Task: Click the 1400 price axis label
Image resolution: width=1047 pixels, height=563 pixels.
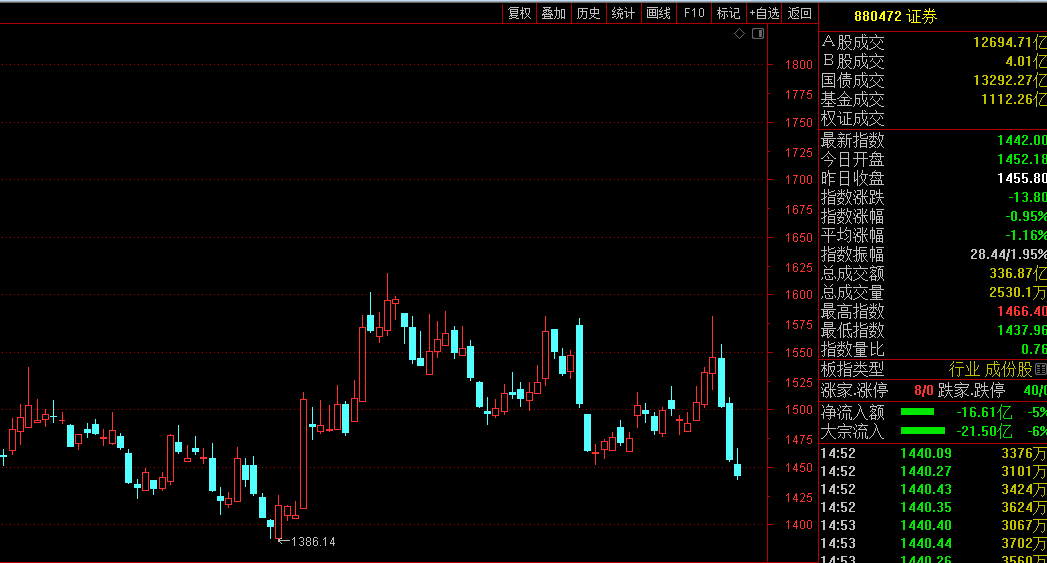Action: pos(799,525)
